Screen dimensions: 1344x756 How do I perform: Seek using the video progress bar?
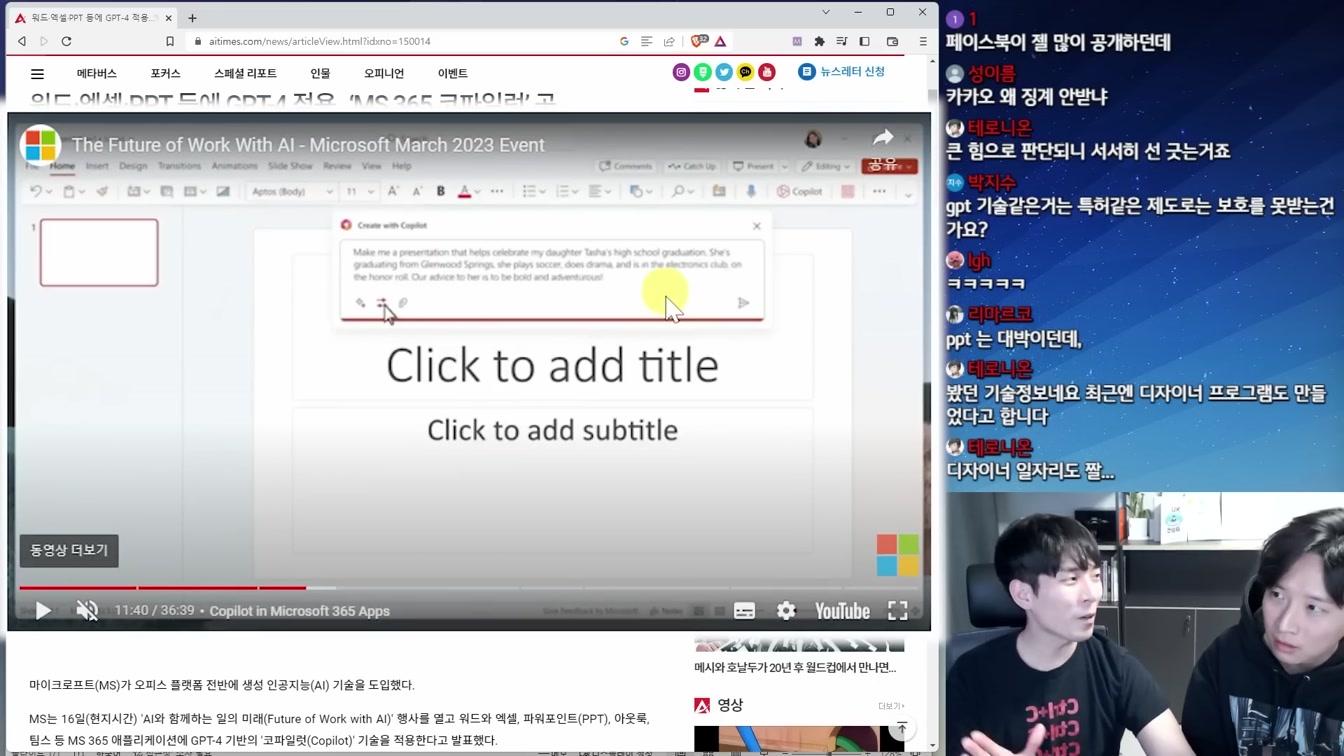coord(469,588)
